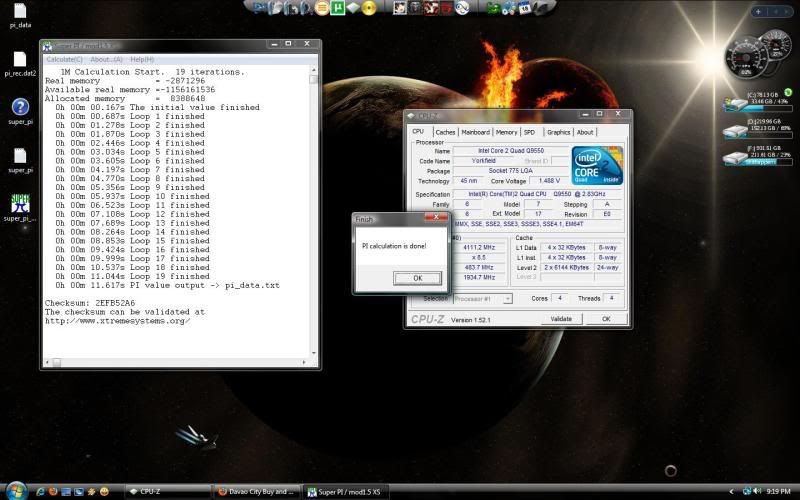This screenshot has height=500, width=800.
Task: Click the Core Speed value 4111.2 MHz
Action: pos(479,247)
